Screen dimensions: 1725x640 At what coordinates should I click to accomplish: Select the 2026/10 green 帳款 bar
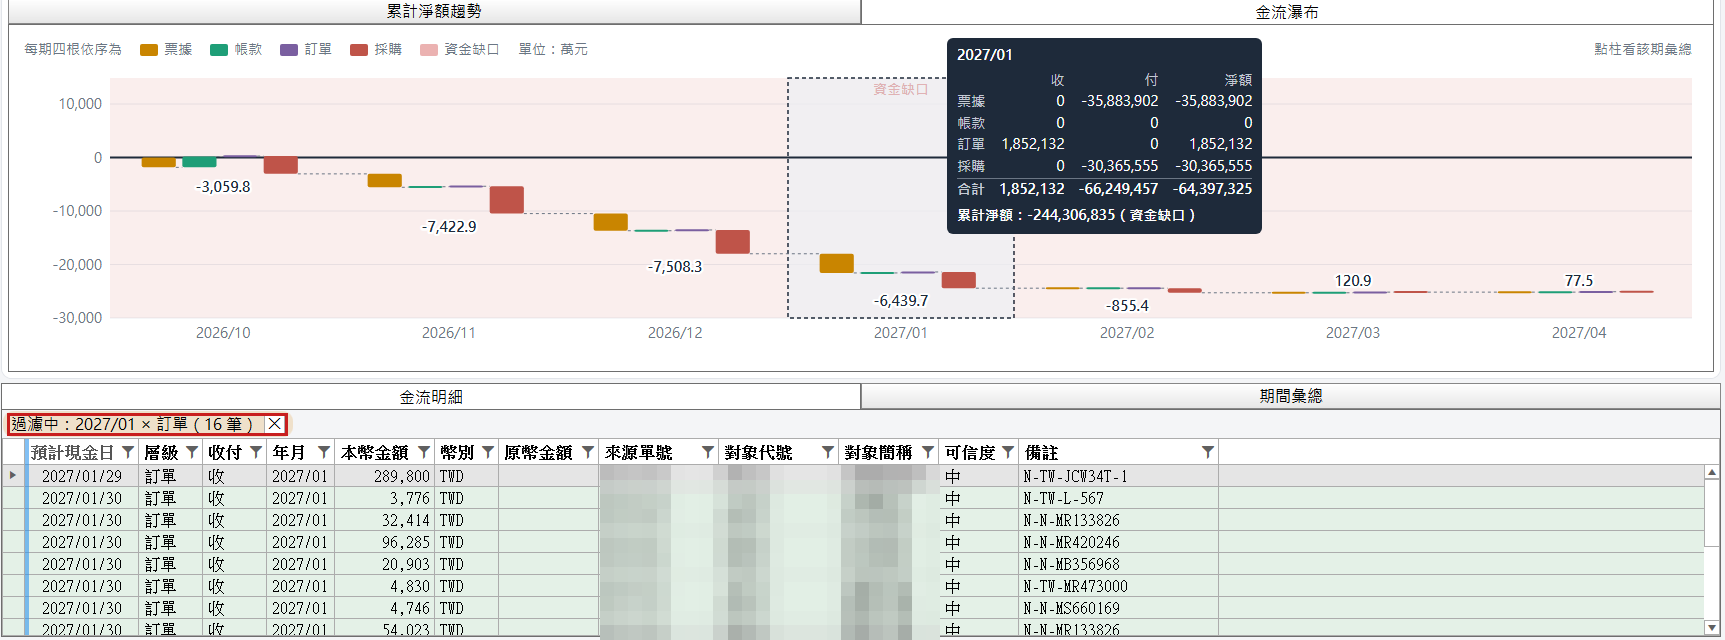coord(199,162)
